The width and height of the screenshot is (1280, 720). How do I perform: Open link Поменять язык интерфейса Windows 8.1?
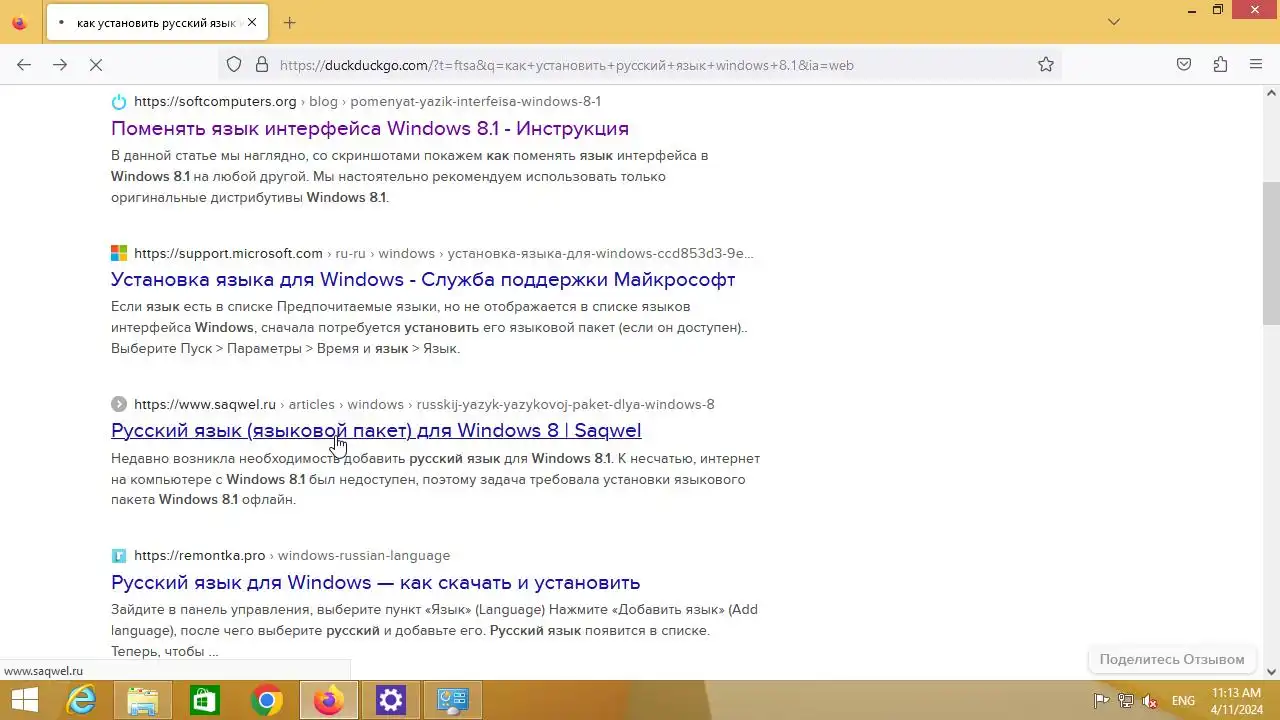(370, 128)
